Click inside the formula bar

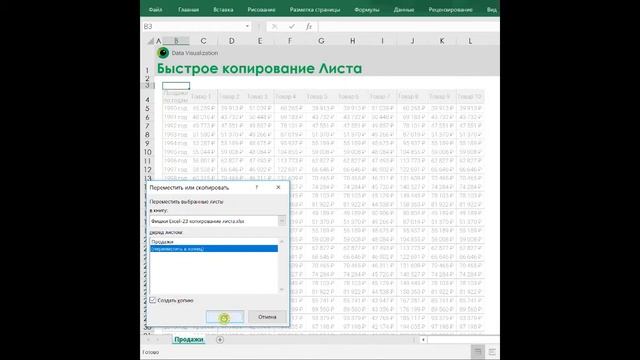click(409, 27)
